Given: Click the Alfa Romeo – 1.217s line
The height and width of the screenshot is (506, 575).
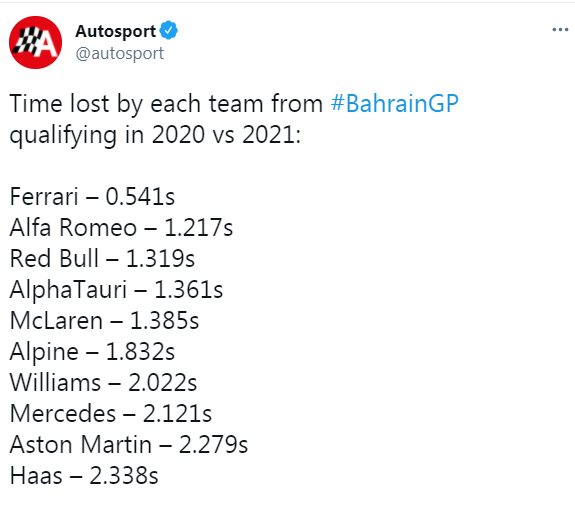Looking at the screenshot, I should click(x=121, y=227).
